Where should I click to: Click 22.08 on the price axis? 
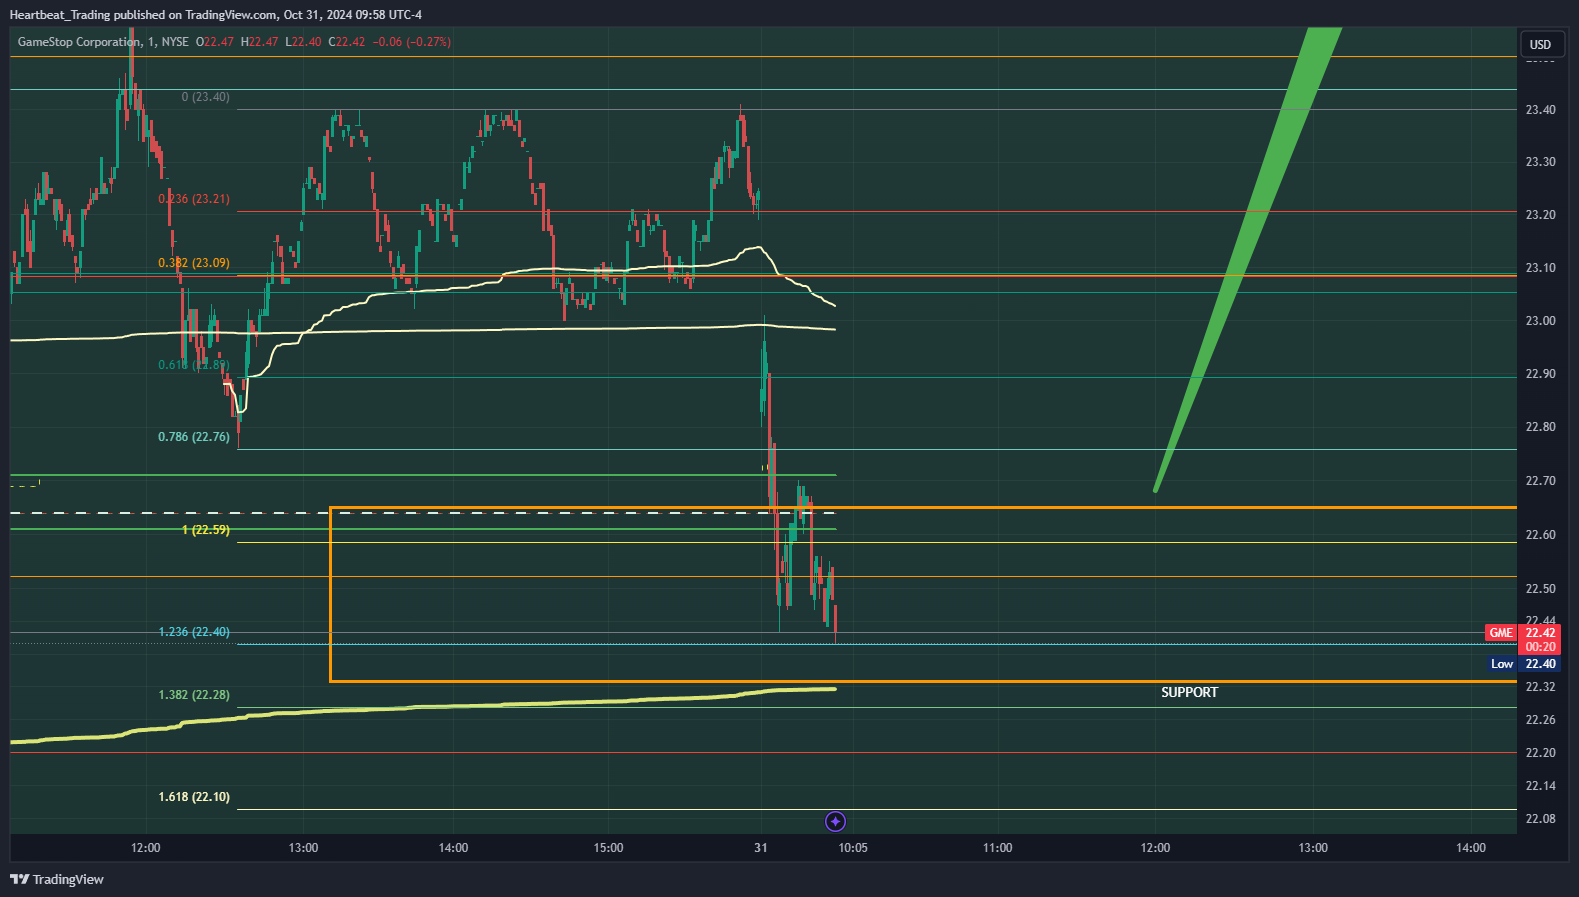(x=1540, y=819)
